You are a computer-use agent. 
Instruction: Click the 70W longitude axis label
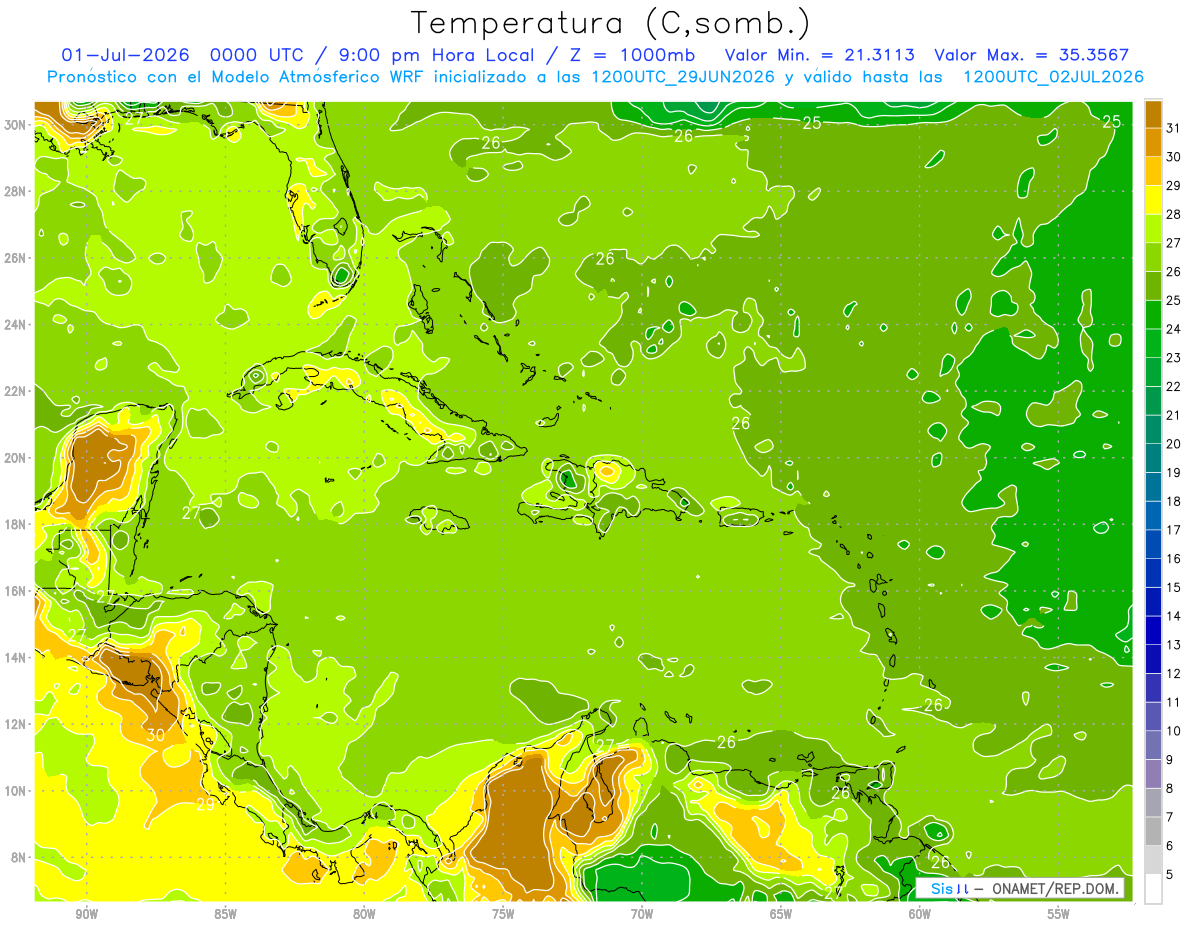pyautogui.click(x=642, y=914)
